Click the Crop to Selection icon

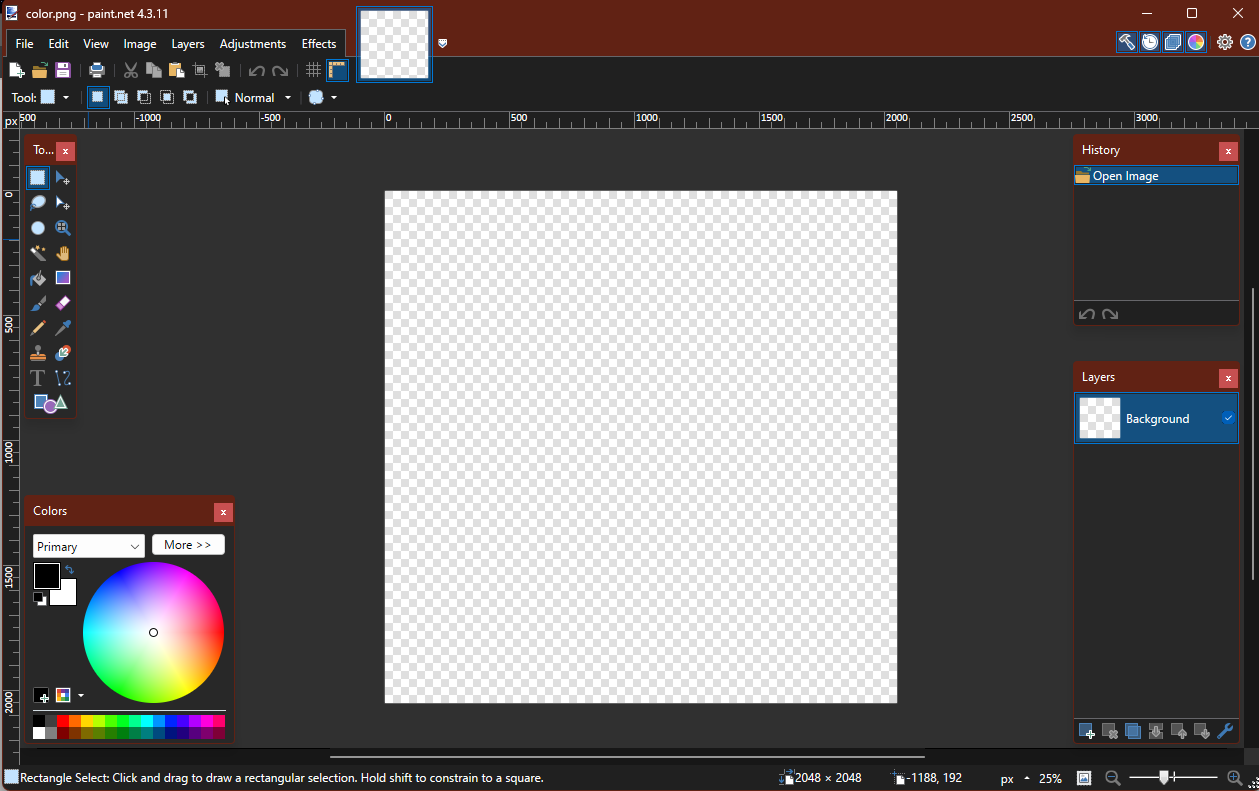tap(200, 70)
